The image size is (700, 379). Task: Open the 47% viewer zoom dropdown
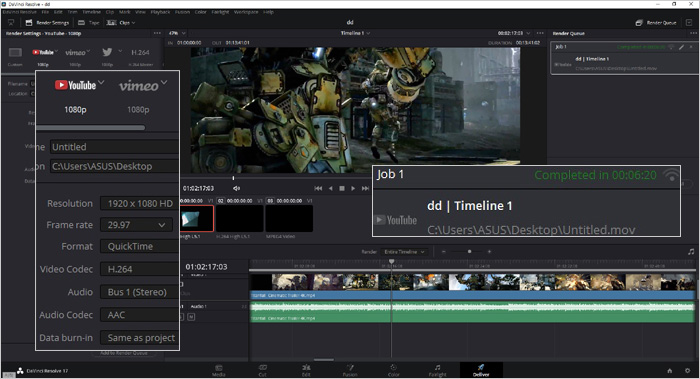(x=177, y=33)
